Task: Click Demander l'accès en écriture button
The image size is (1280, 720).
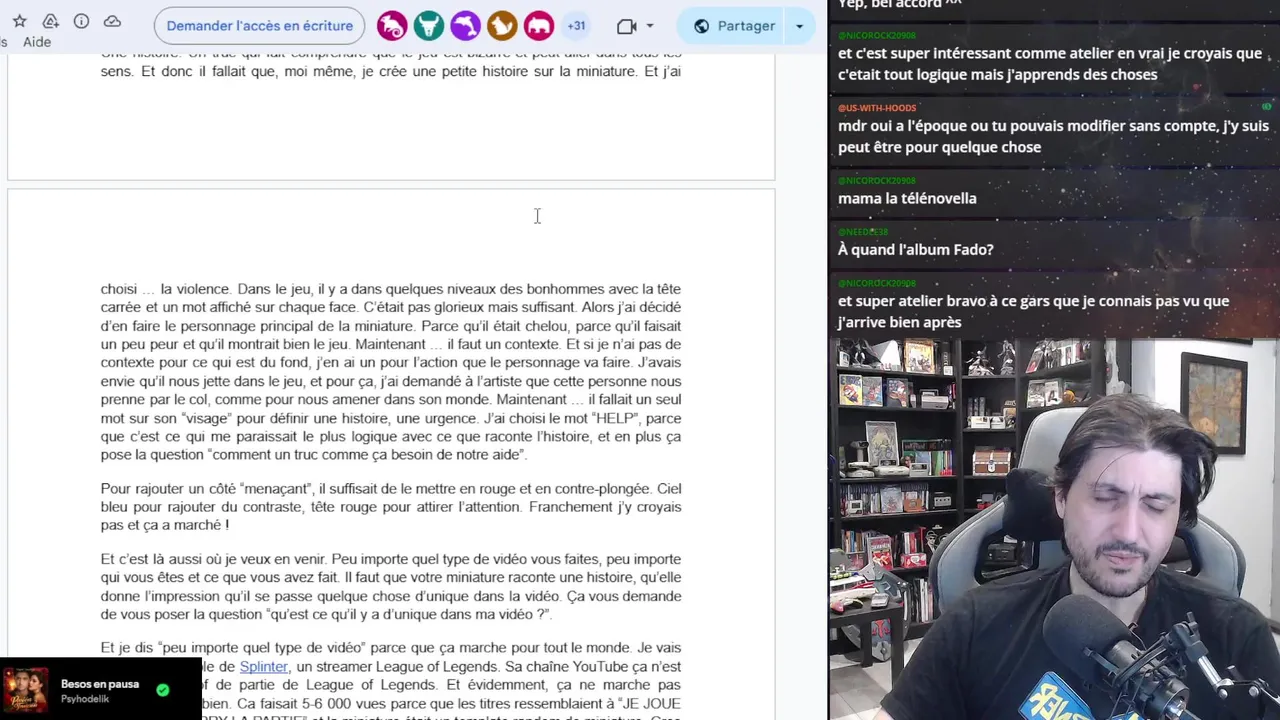Action: (x=260, y=26)
